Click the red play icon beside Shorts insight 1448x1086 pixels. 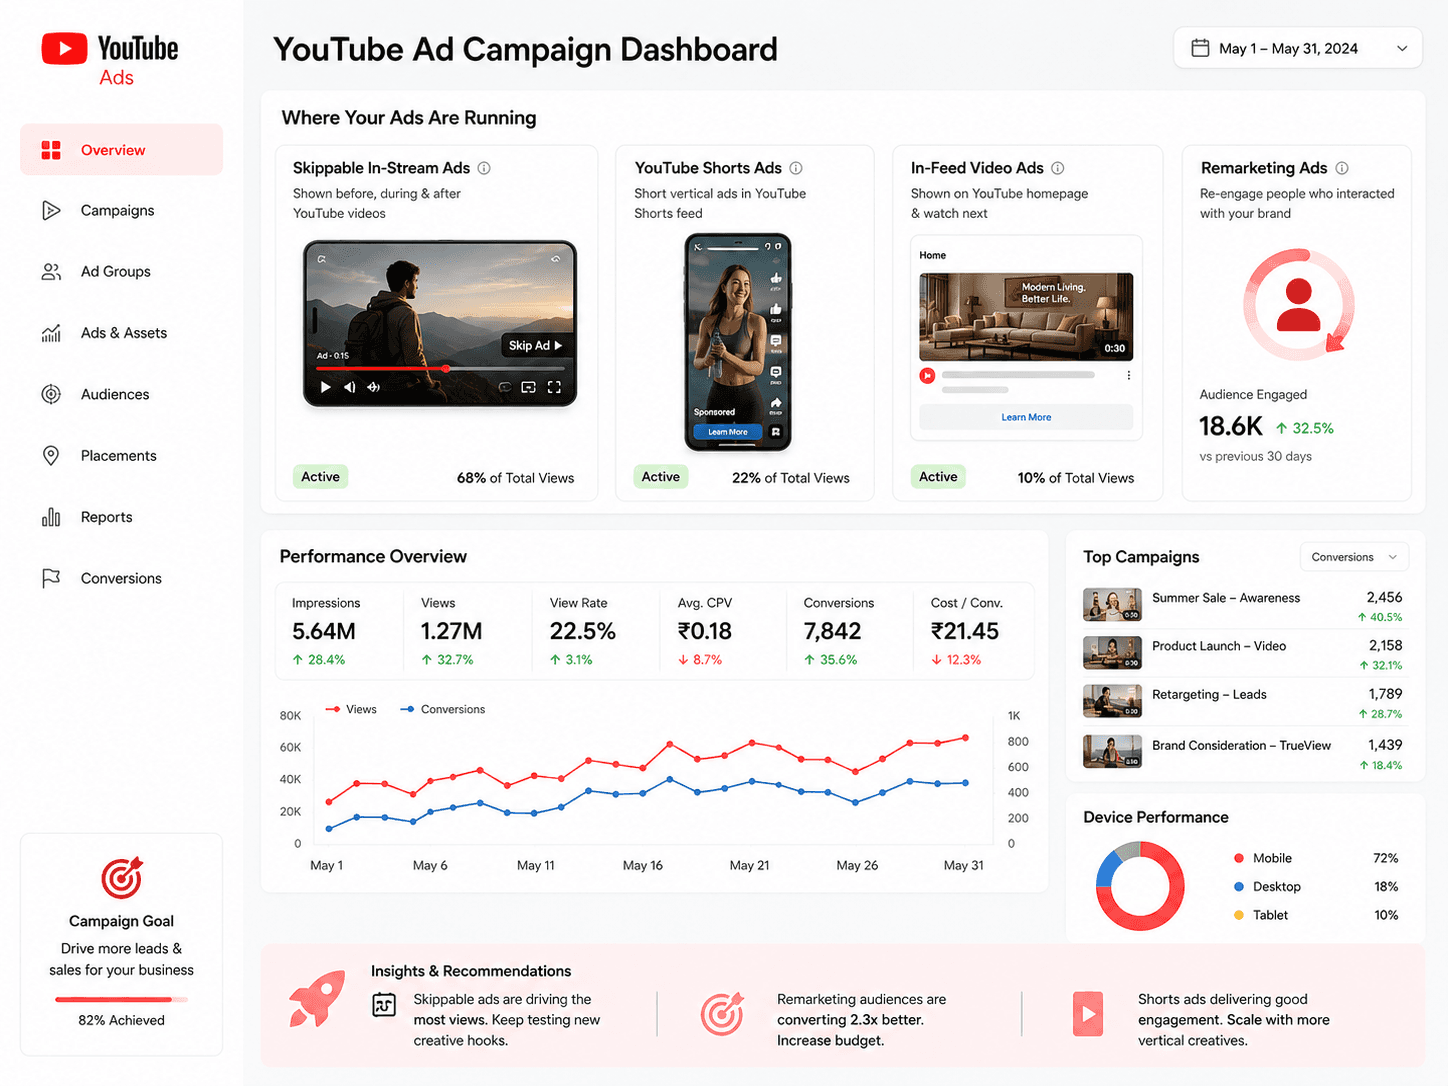1087,1014
